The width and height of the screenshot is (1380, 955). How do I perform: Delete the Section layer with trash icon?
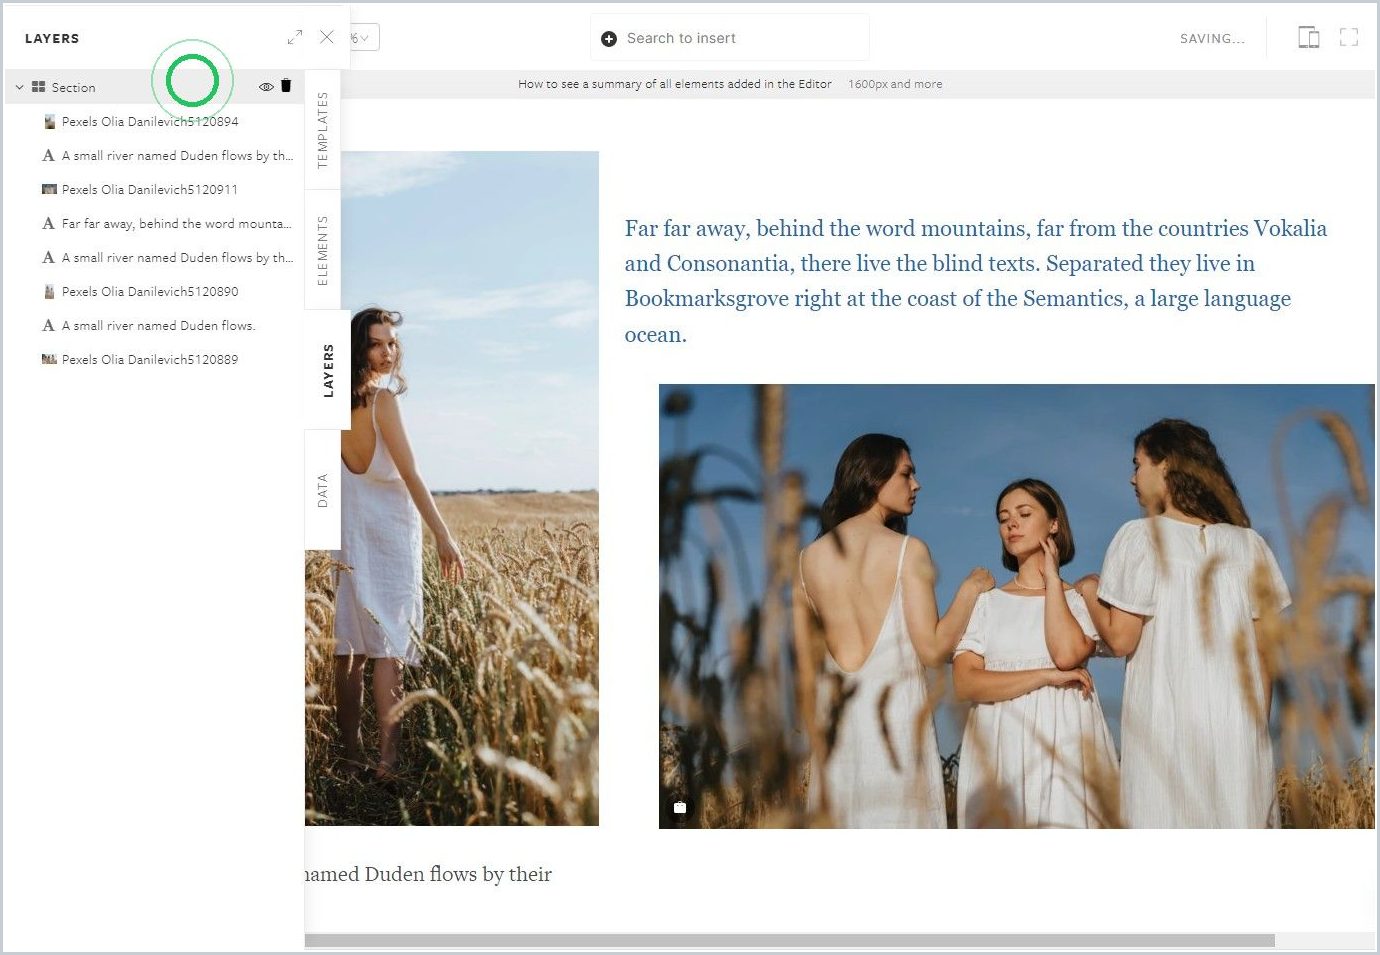click(x=286, y=86)
